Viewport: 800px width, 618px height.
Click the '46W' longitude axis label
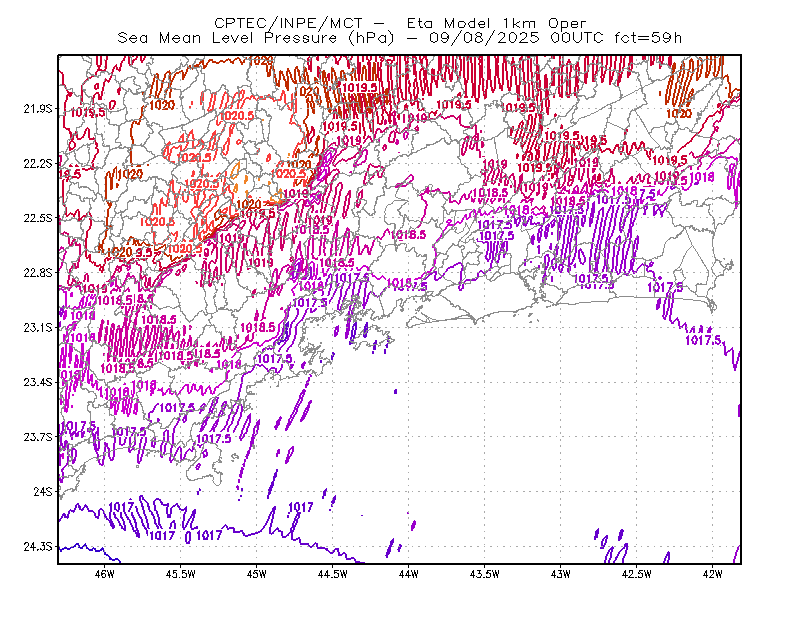(x=105, y=574)
